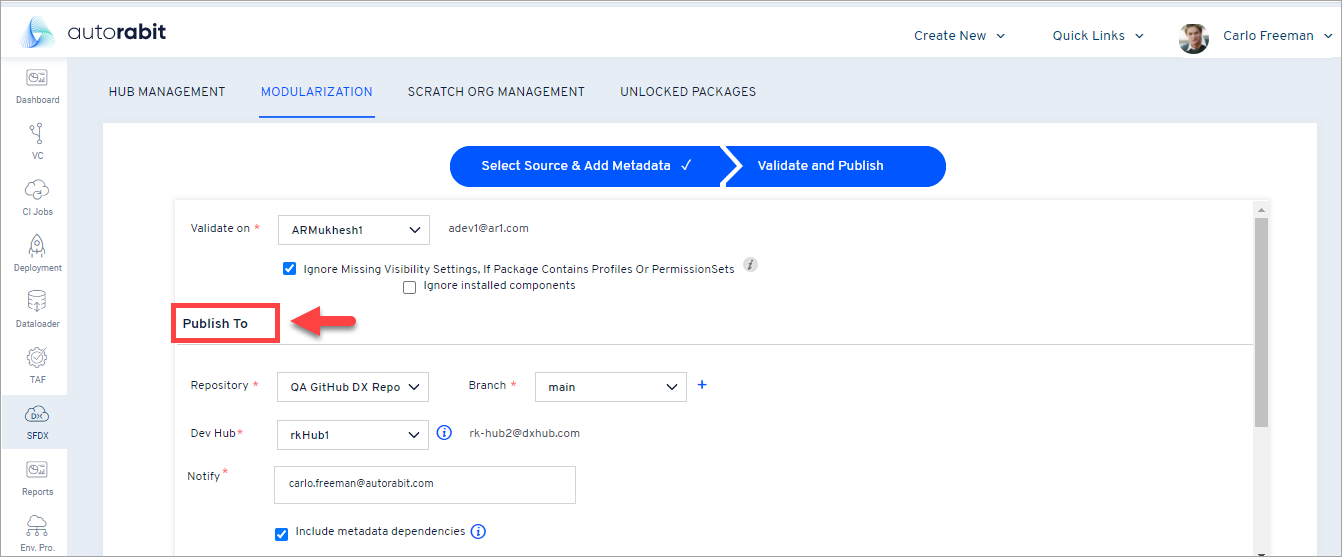This screenshot has height=557, width=1342.
Task: Go to Validate and Publish step
Action: (836, 166)
